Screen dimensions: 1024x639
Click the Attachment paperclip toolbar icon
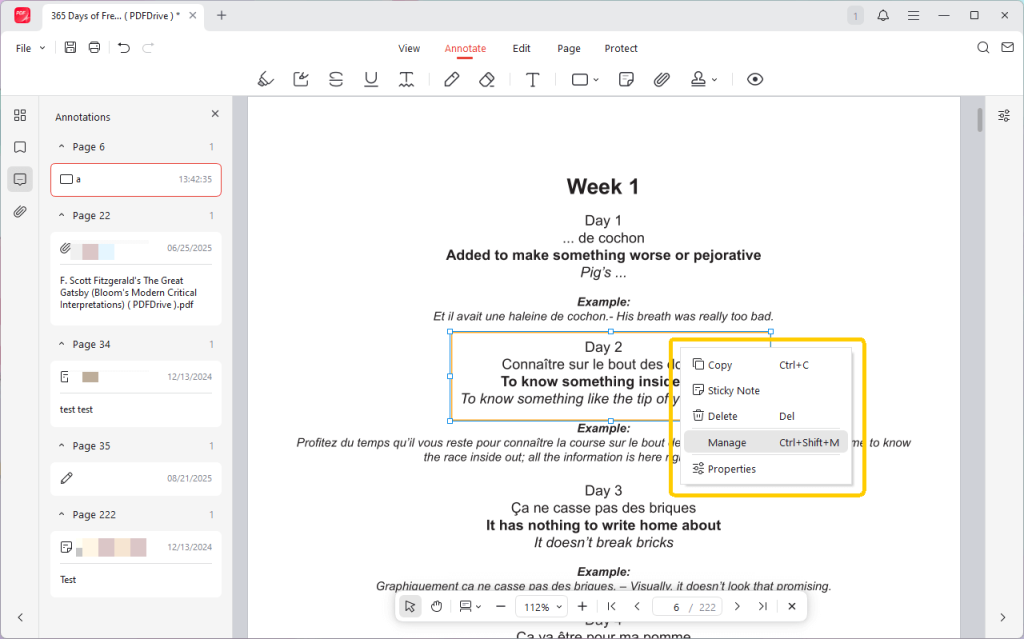tap(661, 79)
